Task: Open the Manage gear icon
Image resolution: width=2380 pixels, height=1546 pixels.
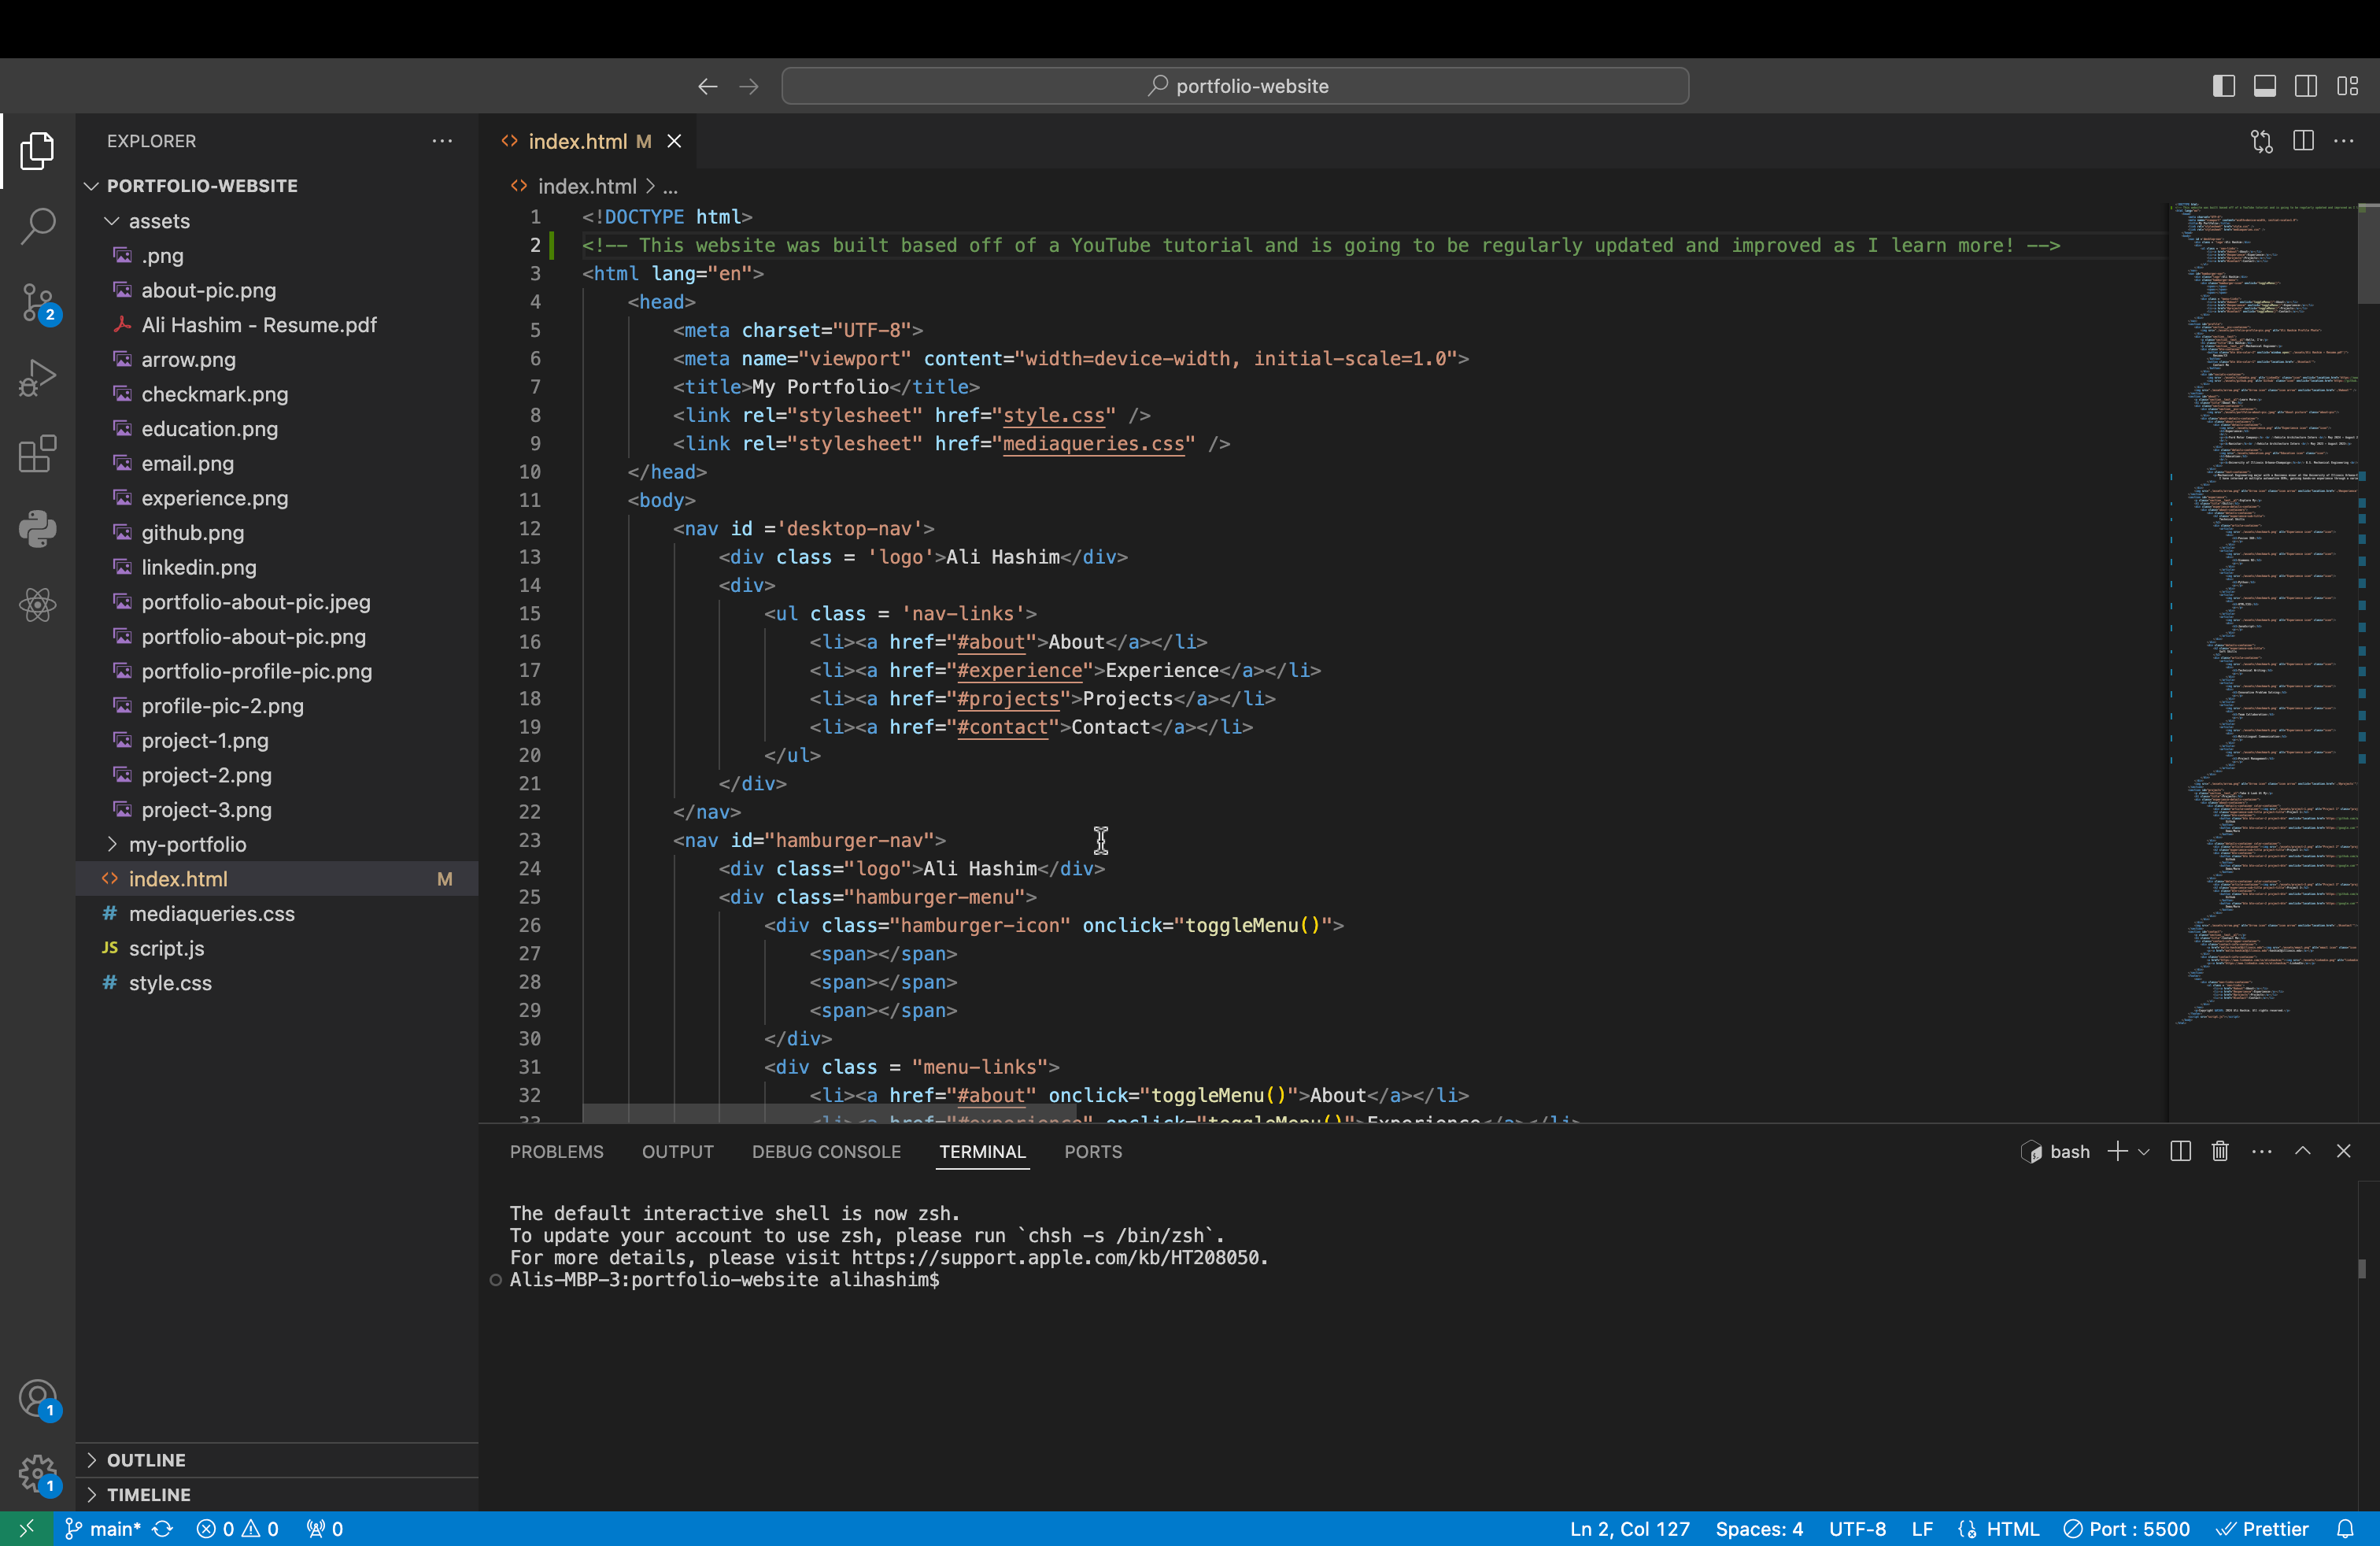Action: 38,1474
